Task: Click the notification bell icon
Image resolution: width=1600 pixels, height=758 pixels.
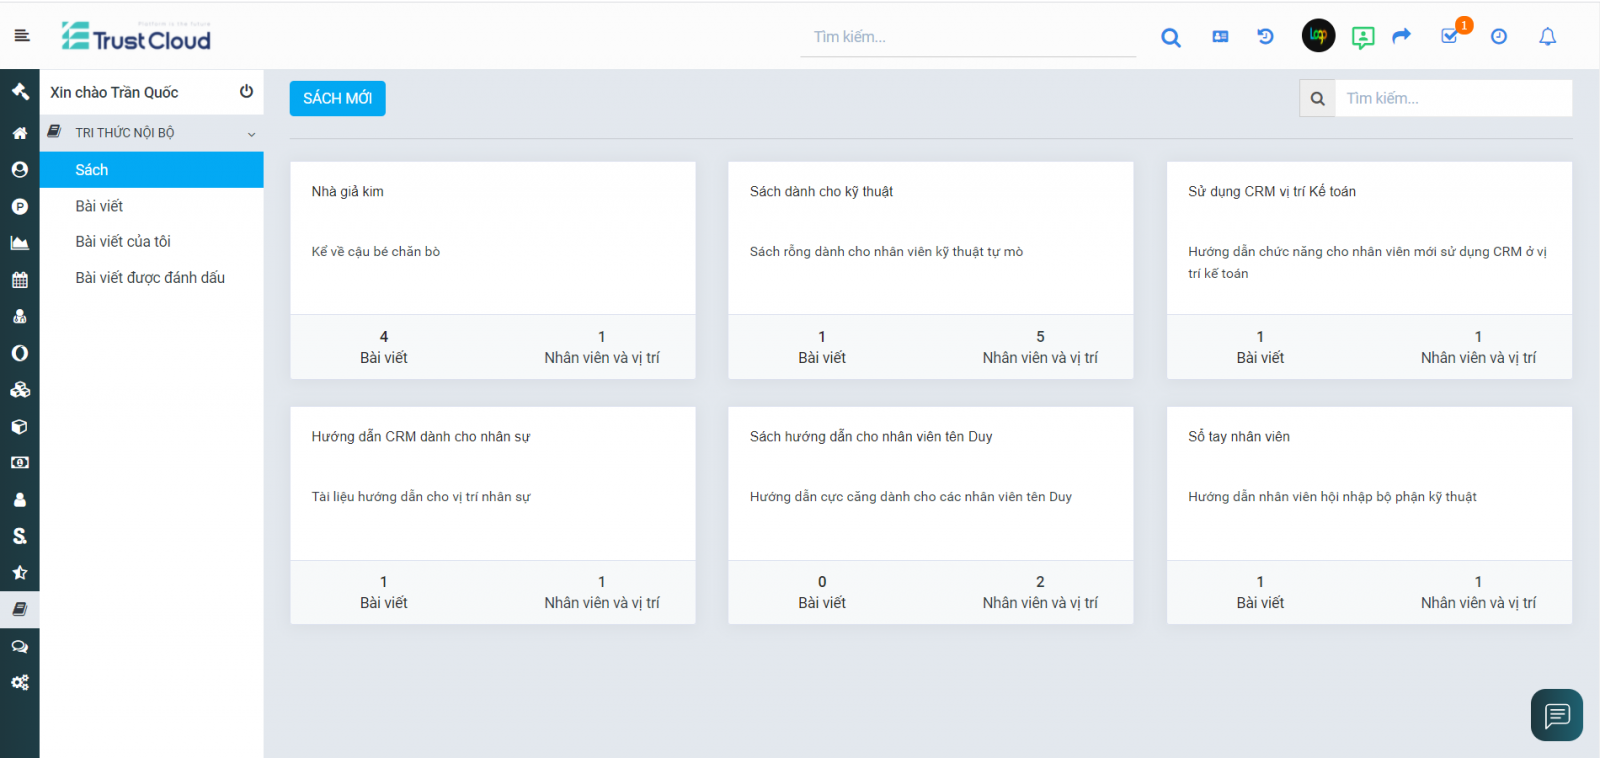Action: coord(1547,37)
